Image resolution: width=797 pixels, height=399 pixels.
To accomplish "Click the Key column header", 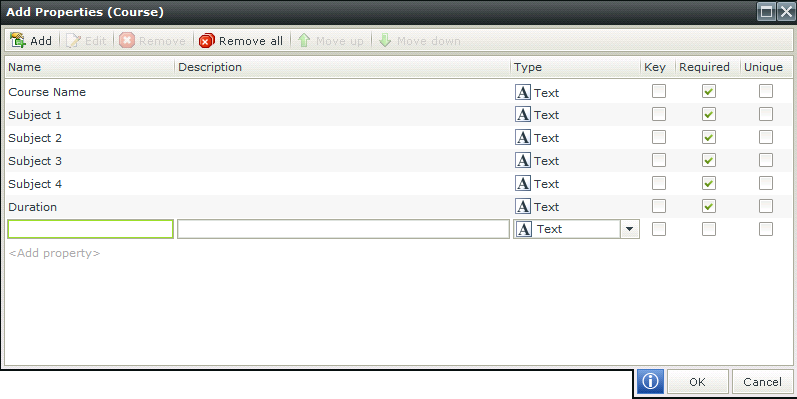I will [658, 67].
